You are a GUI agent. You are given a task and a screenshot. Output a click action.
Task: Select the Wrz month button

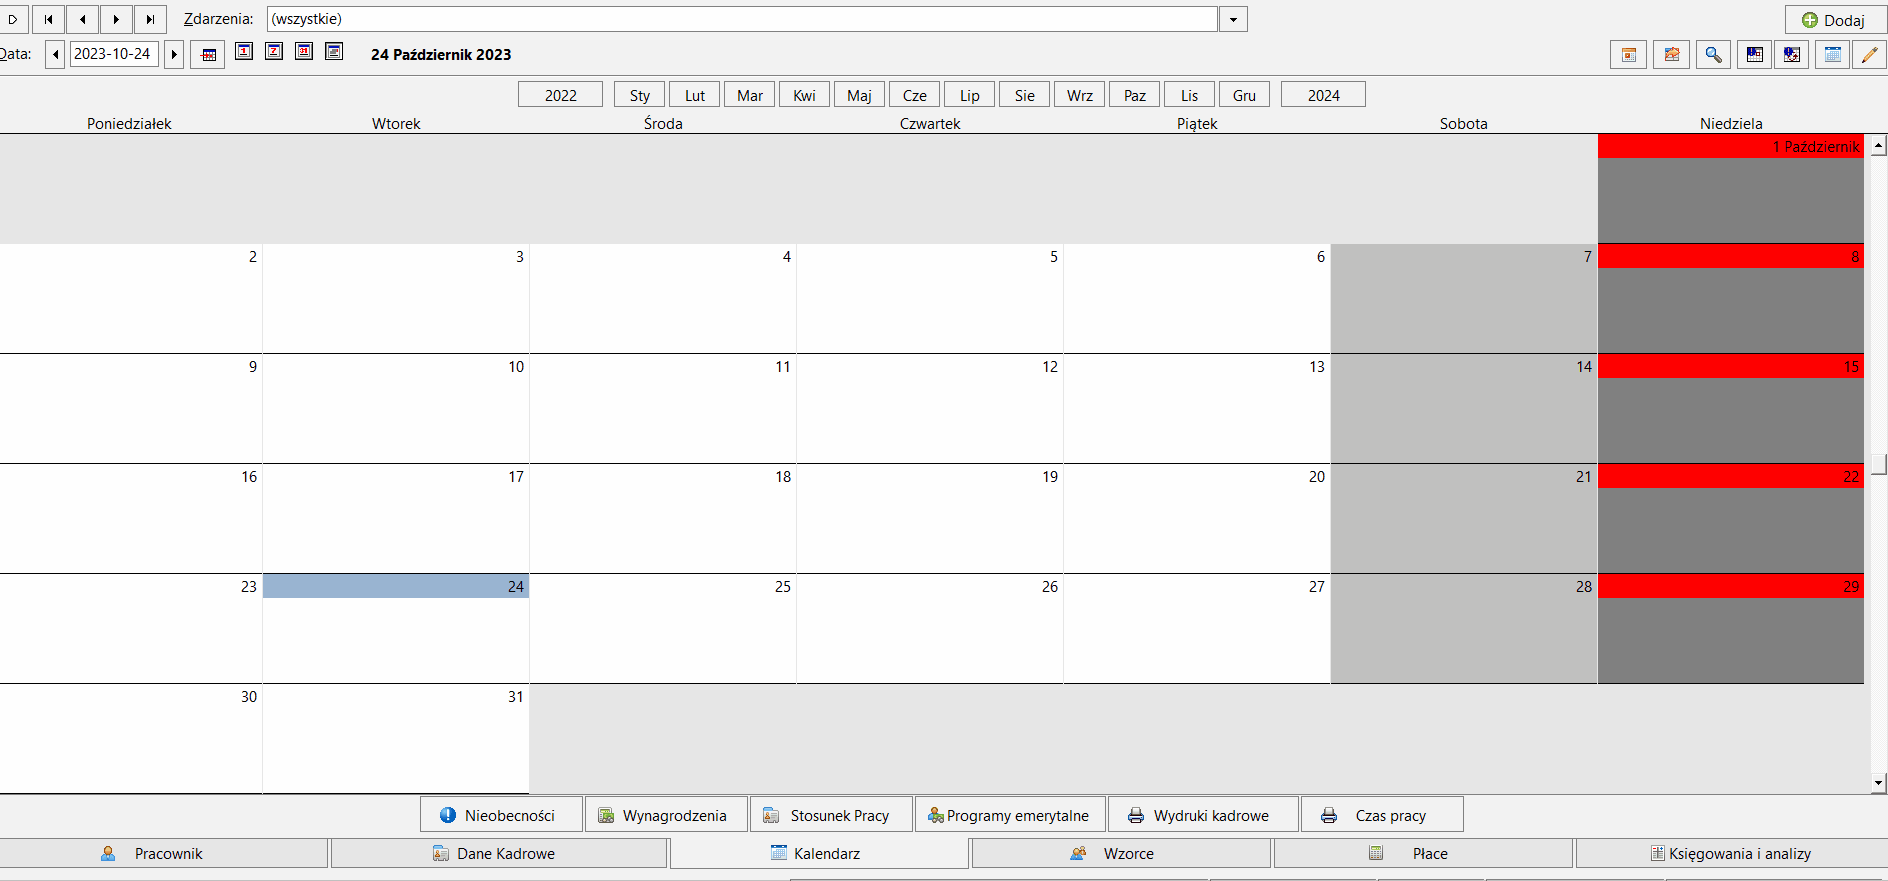coord(1080,95)
